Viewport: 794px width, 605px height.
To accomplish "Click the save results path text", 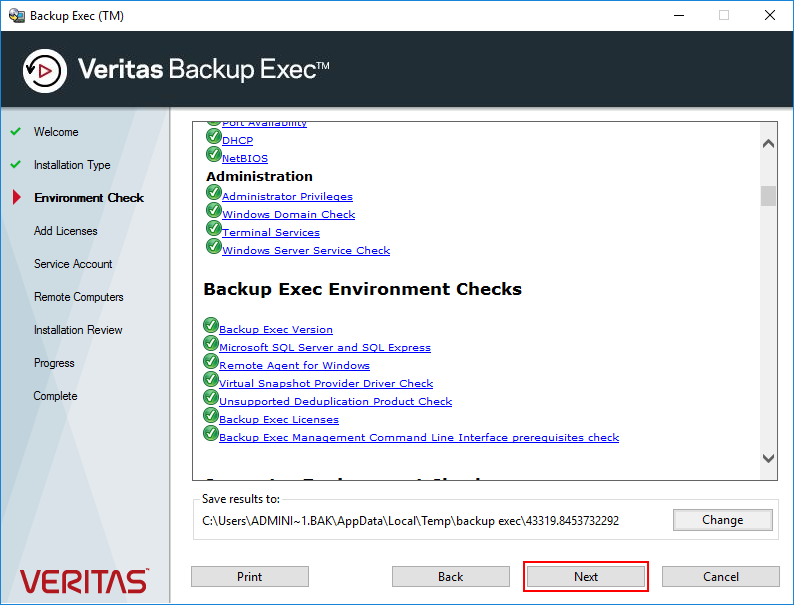I will click(410, 520).
